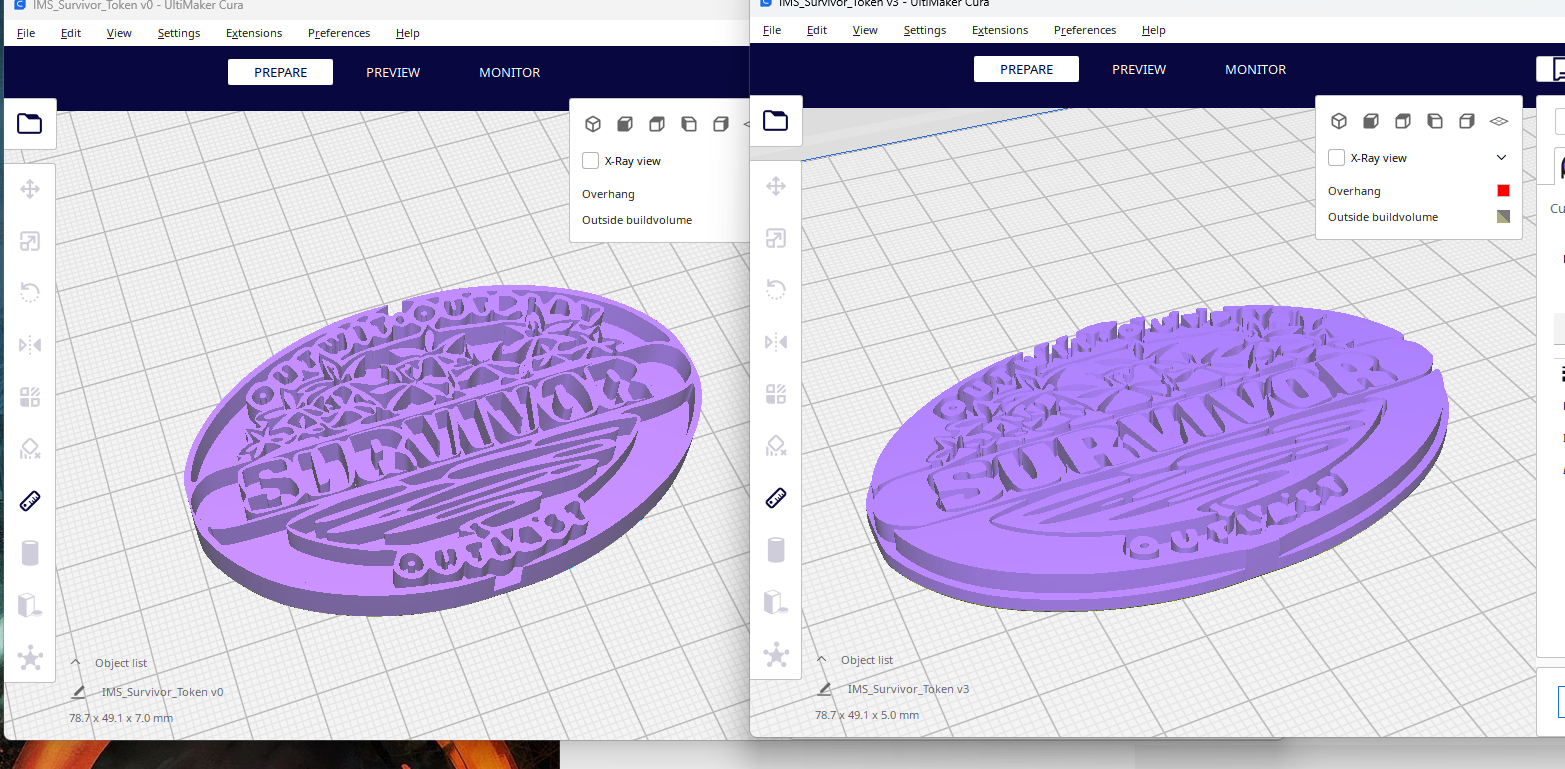Image resolution: width=1565 pixels, height=769 pixels.
Task: Open Per Model Settings in the v0 window
Action: pyautogui.click(x=30, y=397)
